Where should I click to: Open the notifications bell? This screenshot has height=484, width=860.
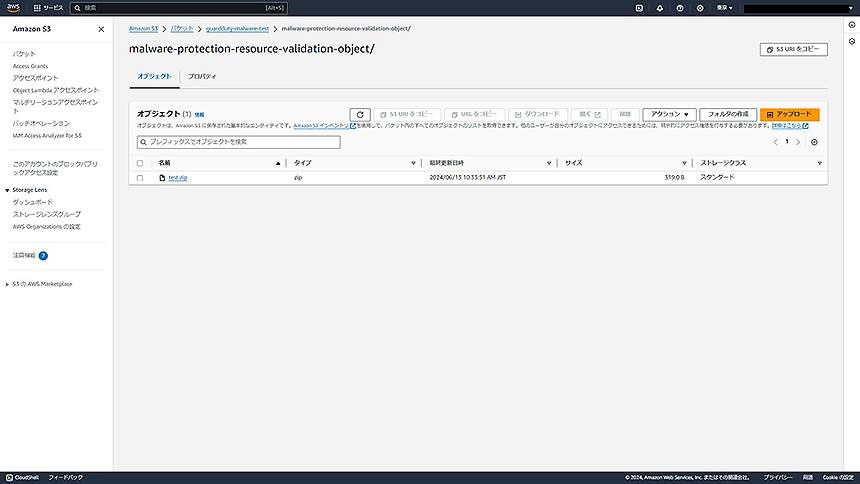click(659, 8)
